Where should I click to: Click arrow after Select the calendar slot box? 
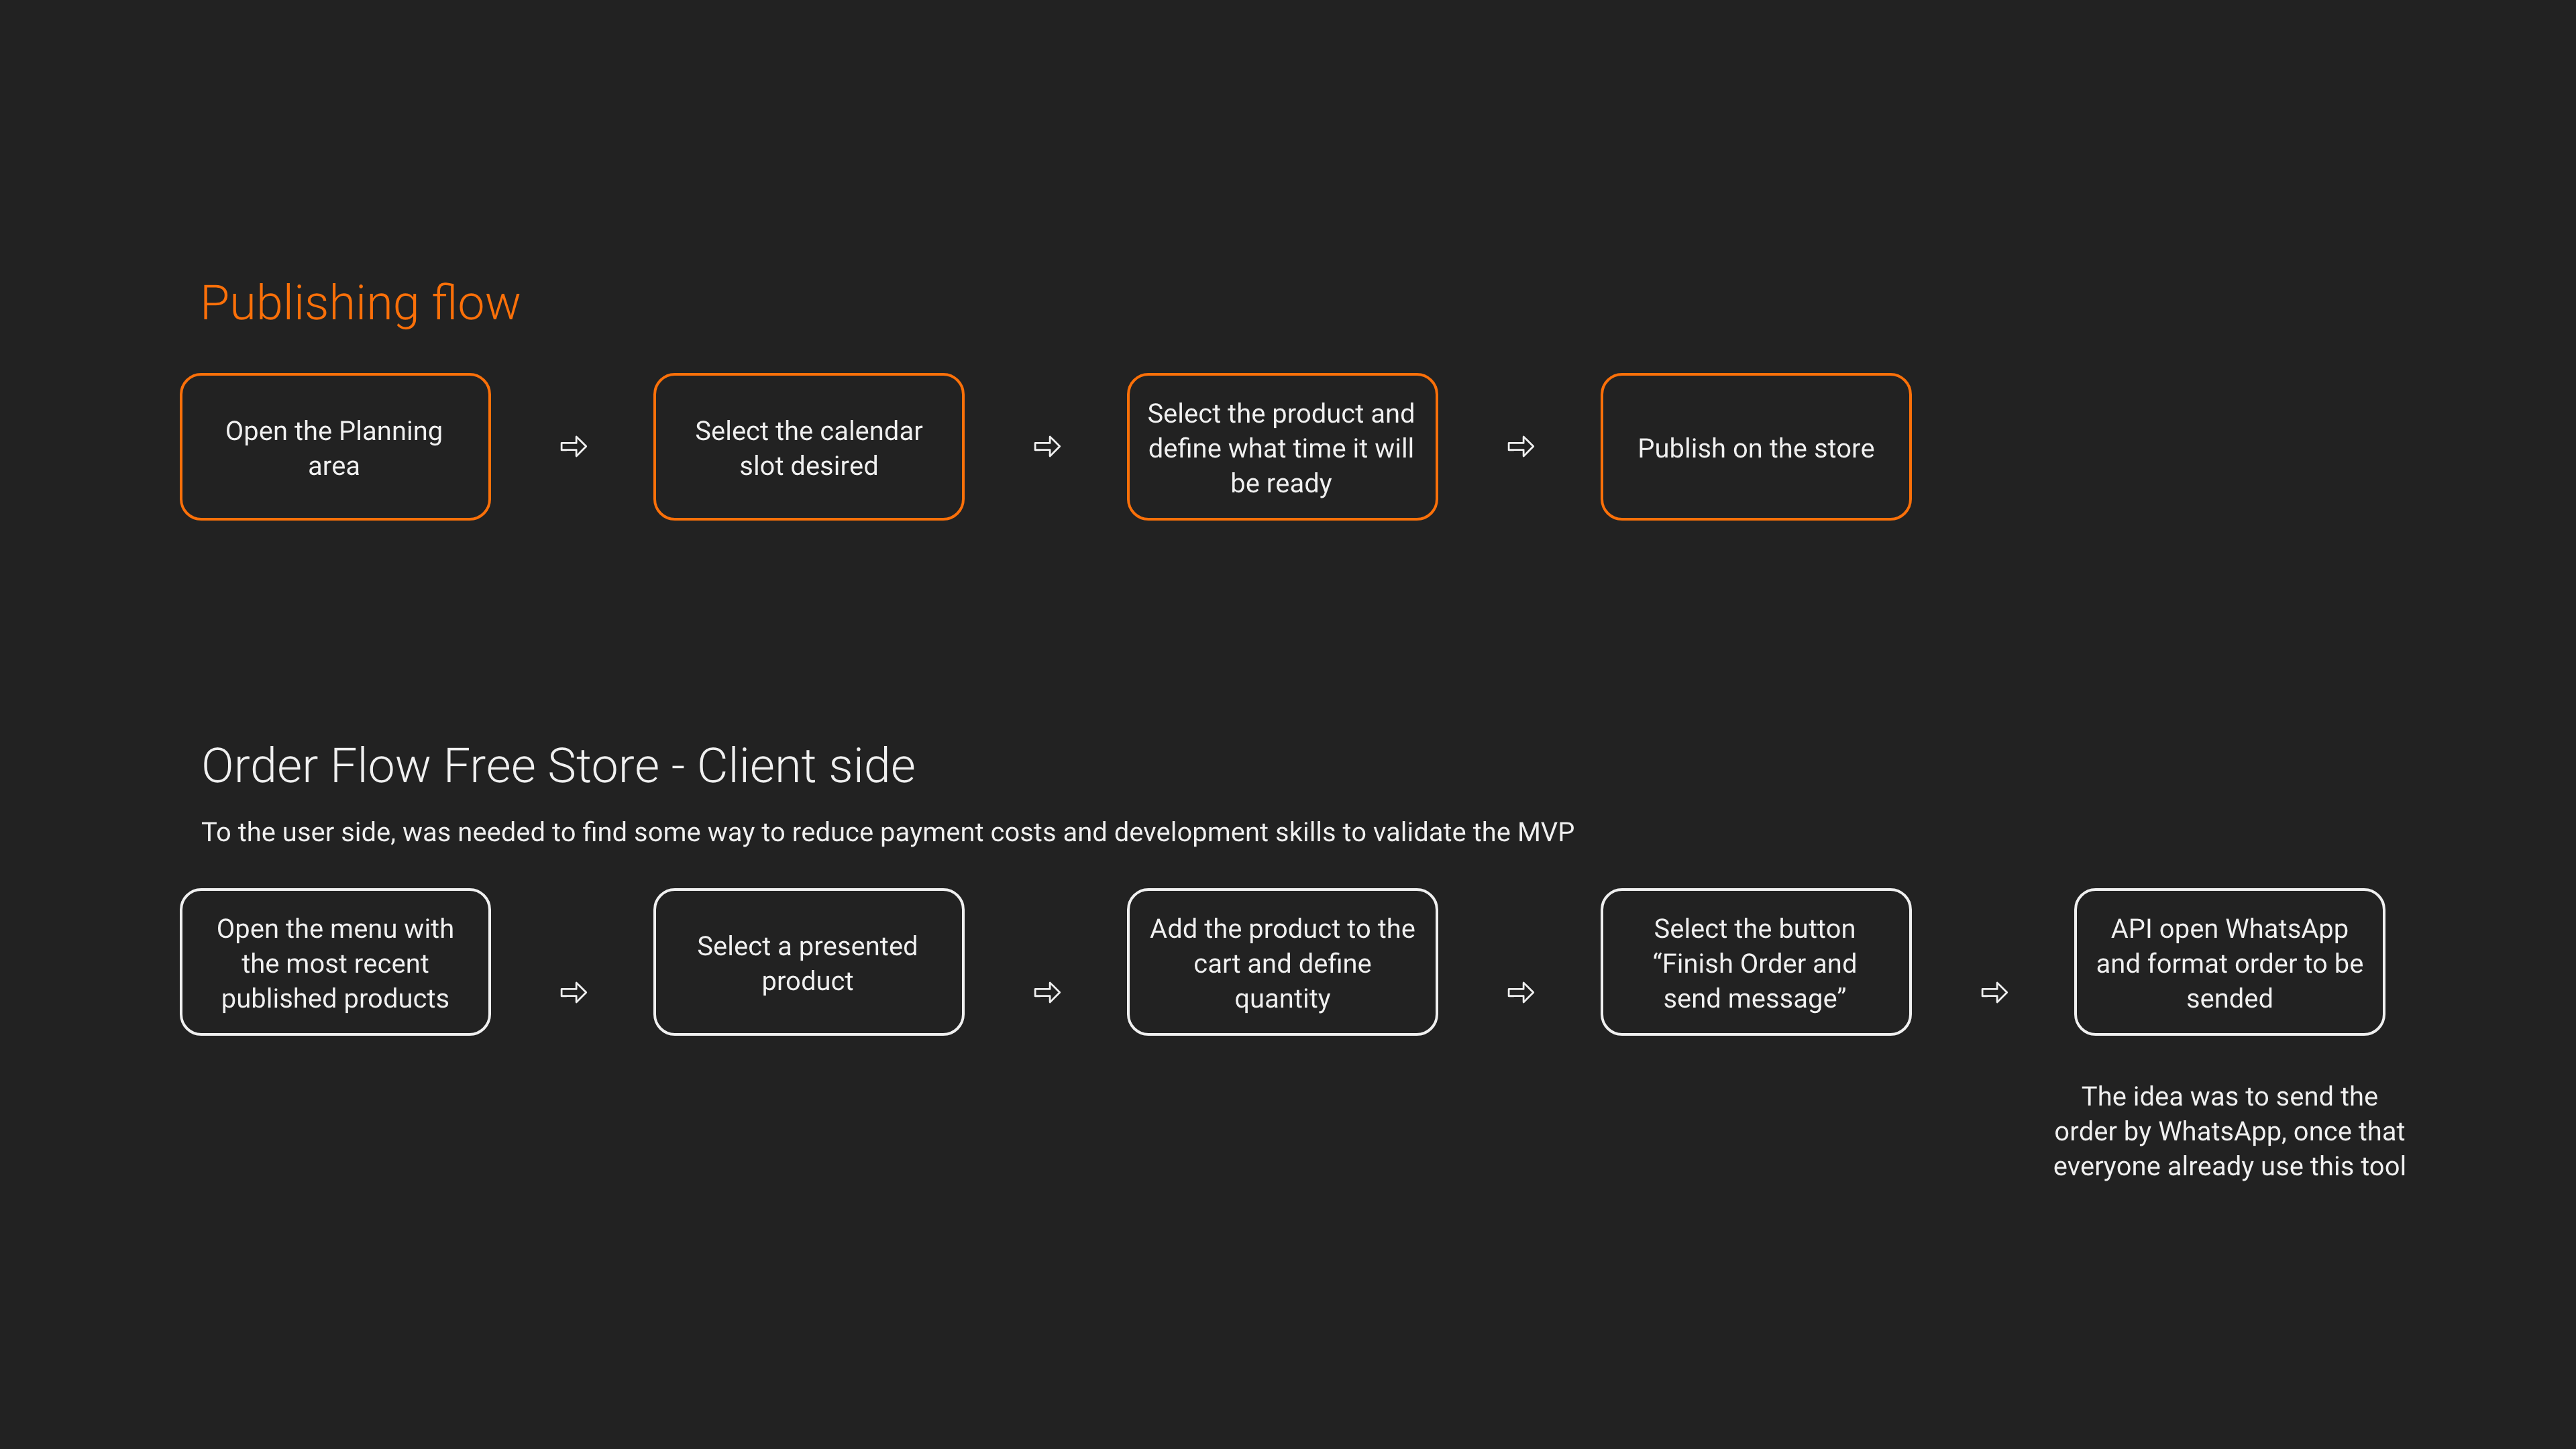1047,446
